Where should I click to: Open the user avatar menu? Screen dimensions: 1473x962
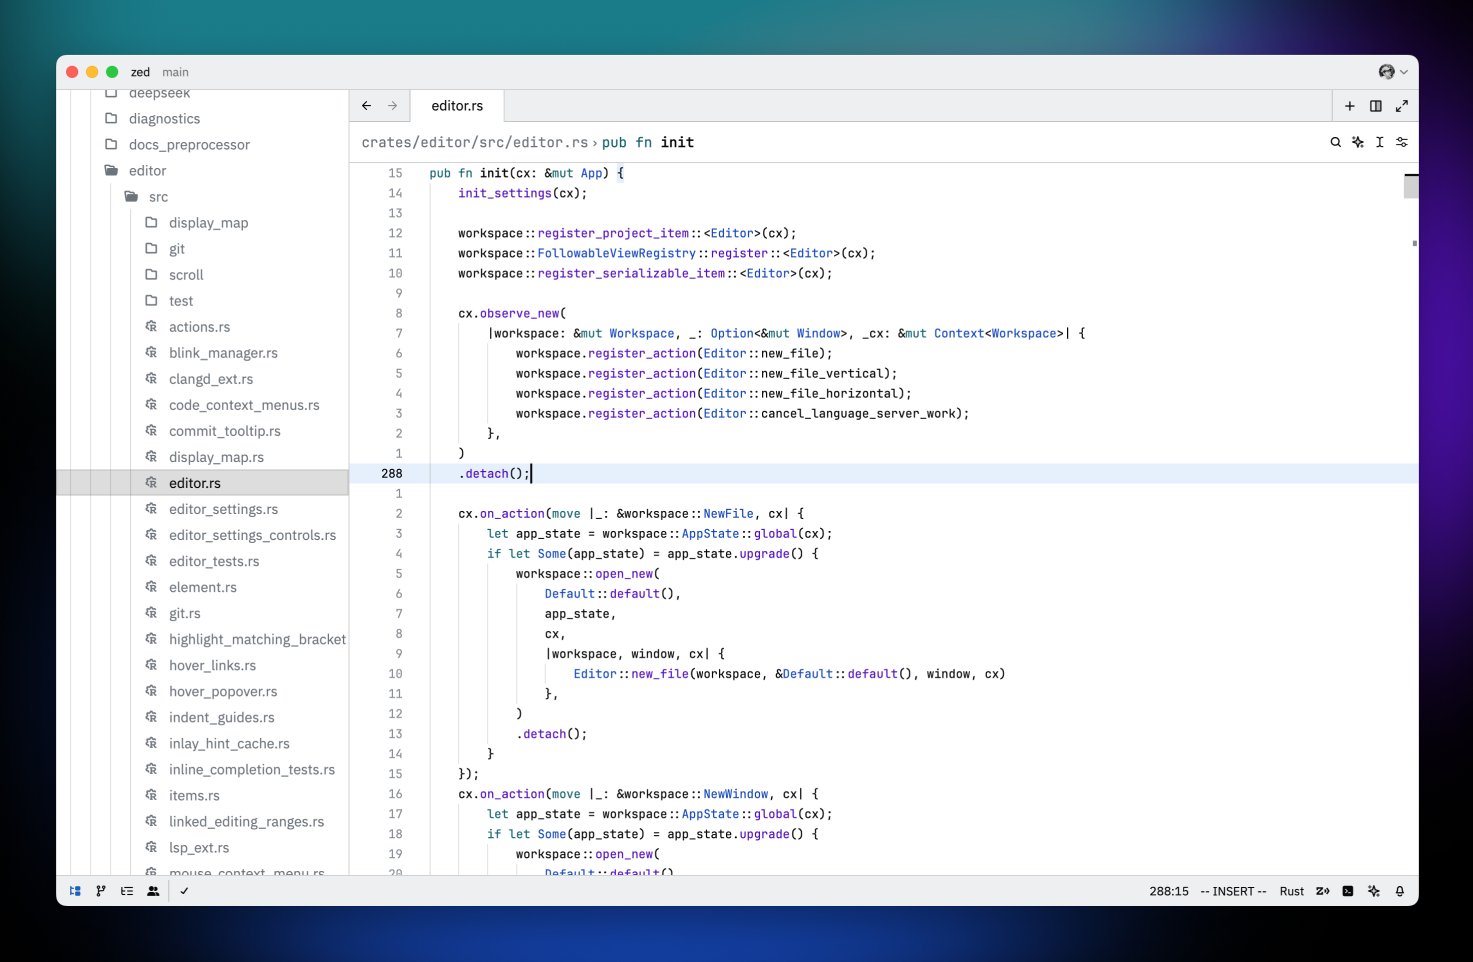tap(1393, 72)
